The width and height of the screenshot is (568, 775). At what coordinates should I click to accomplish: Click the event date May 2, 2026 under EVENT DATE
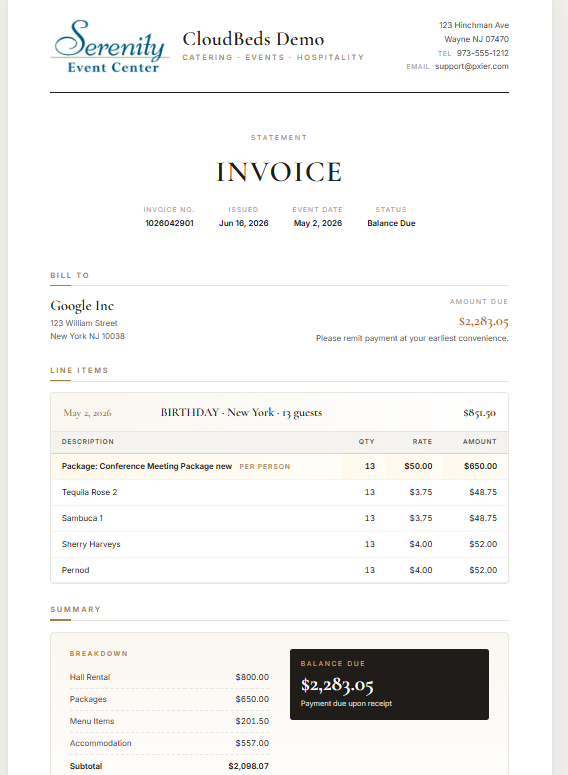pyautogui.click(x=317, y=223)
